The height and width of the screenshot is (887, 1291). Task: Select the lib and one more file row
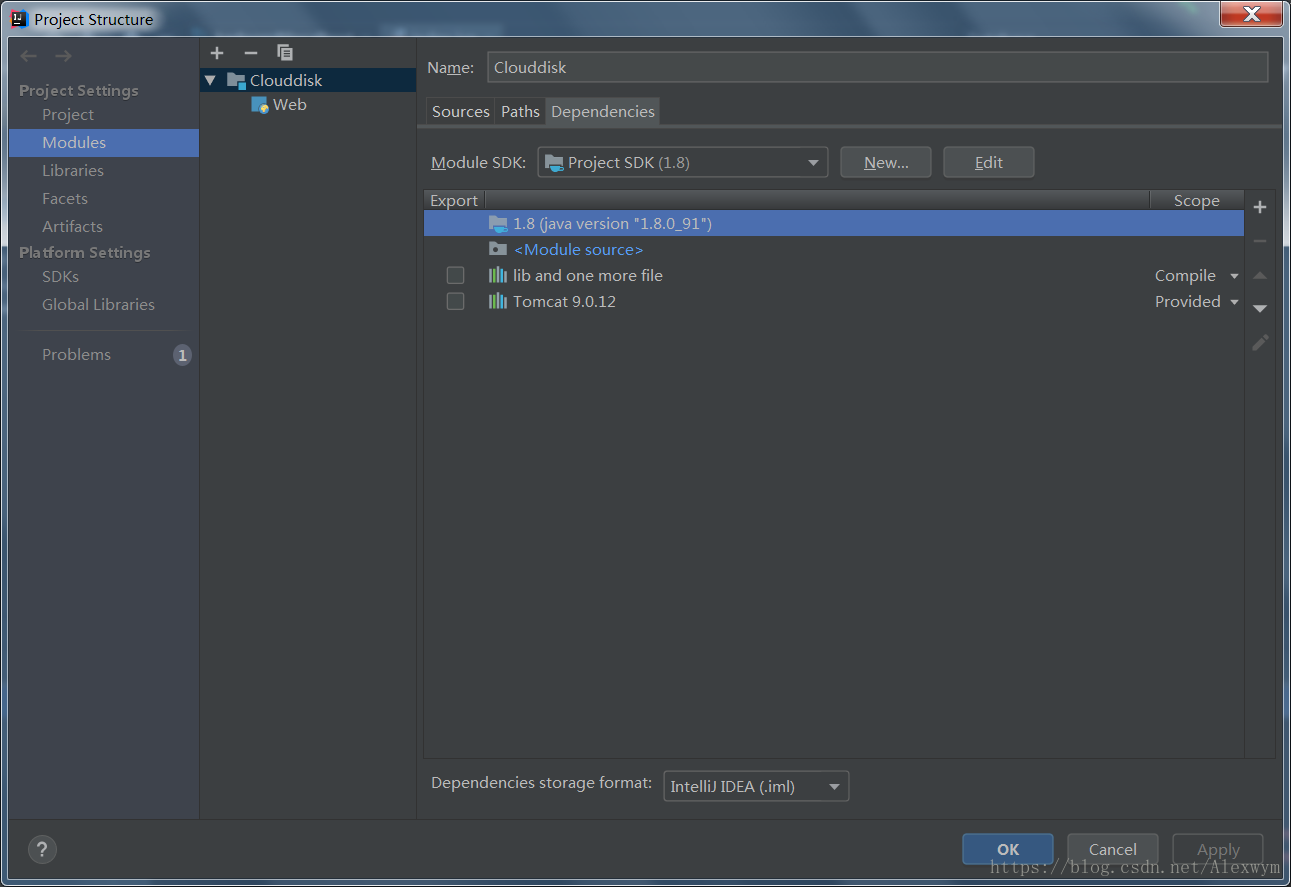click(834, 275)
